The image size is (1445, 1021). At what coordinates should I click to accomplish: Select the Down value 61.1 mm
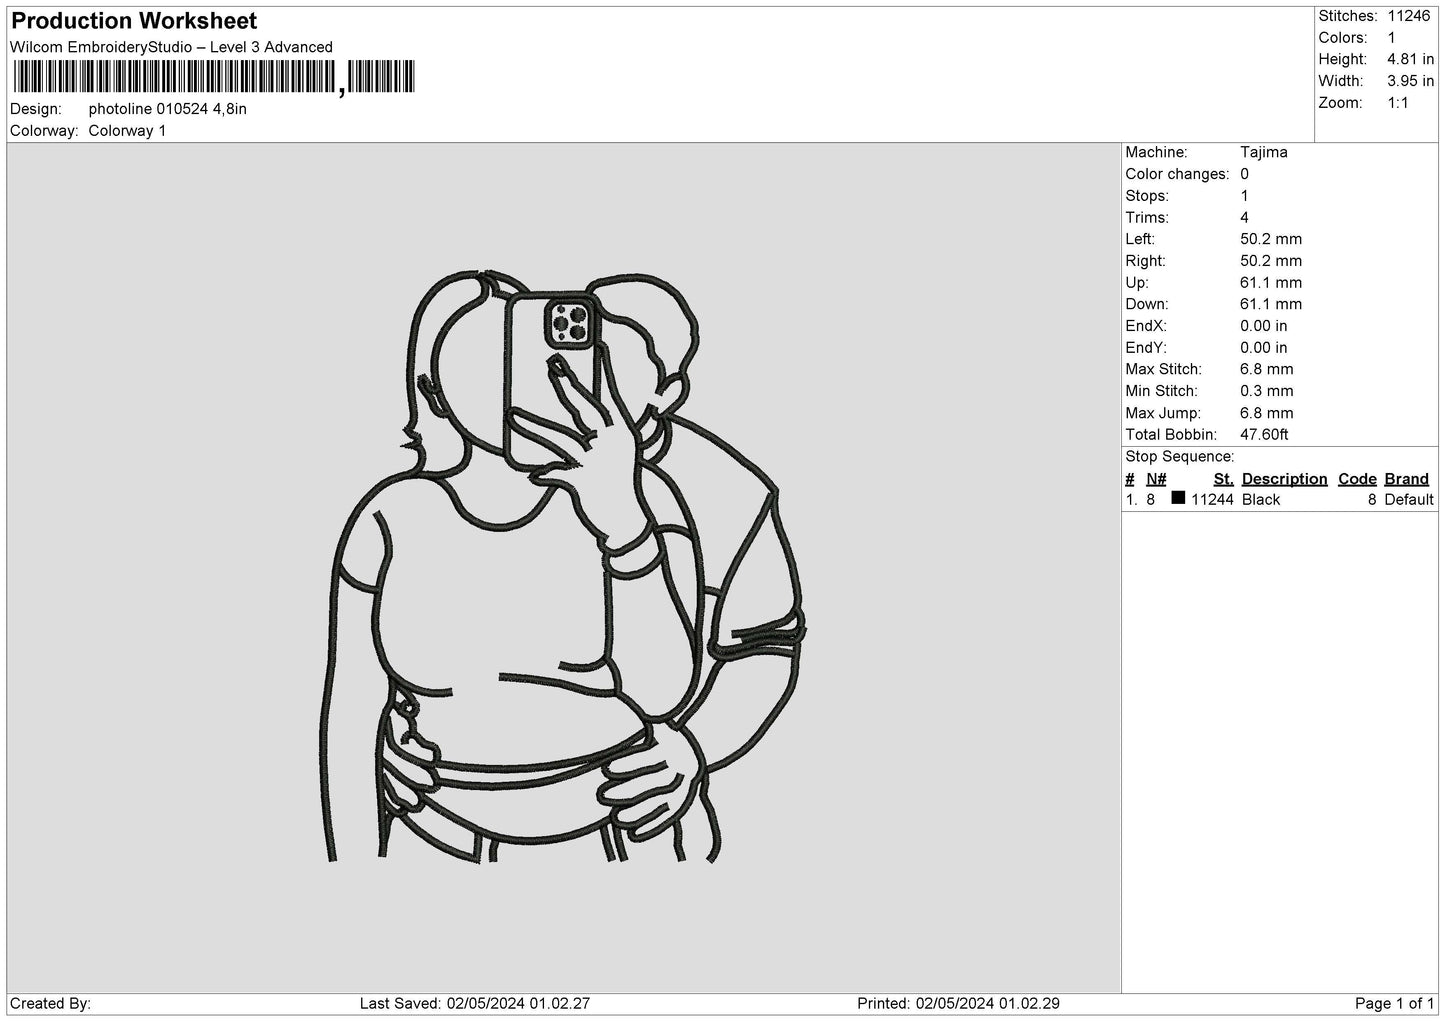(1271, 304)
